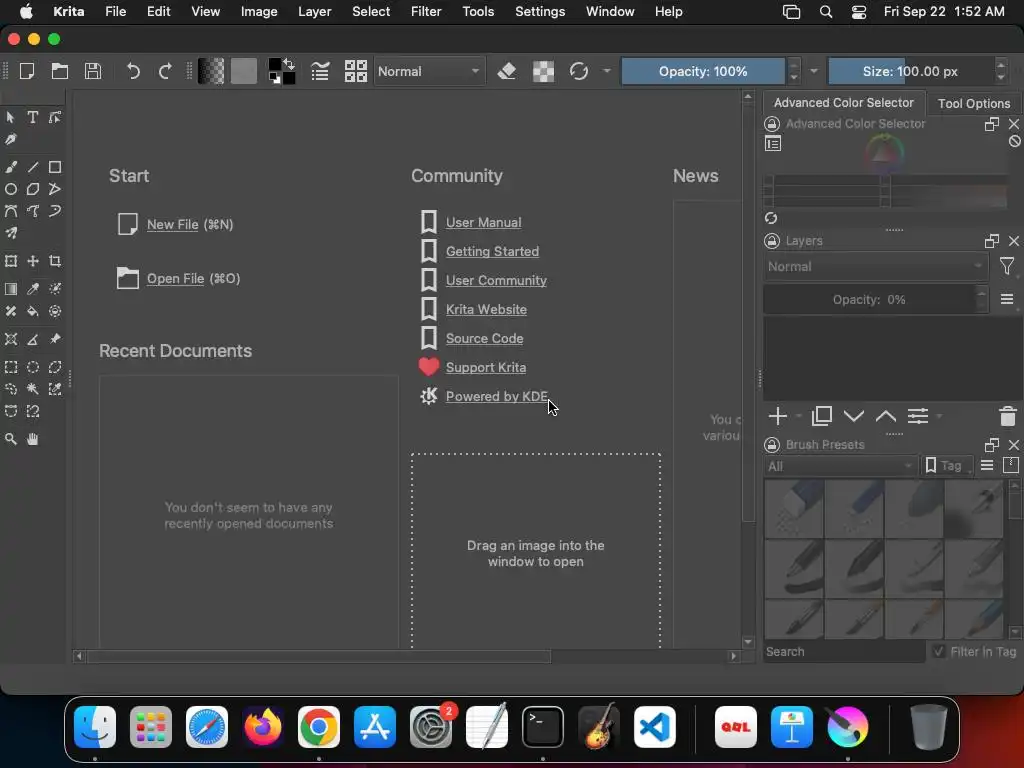Image resolution: width=1024 pixels, height=768 pixels.
Task: Switch to Advanced Color Selector tab
Action: coord(843,103)
